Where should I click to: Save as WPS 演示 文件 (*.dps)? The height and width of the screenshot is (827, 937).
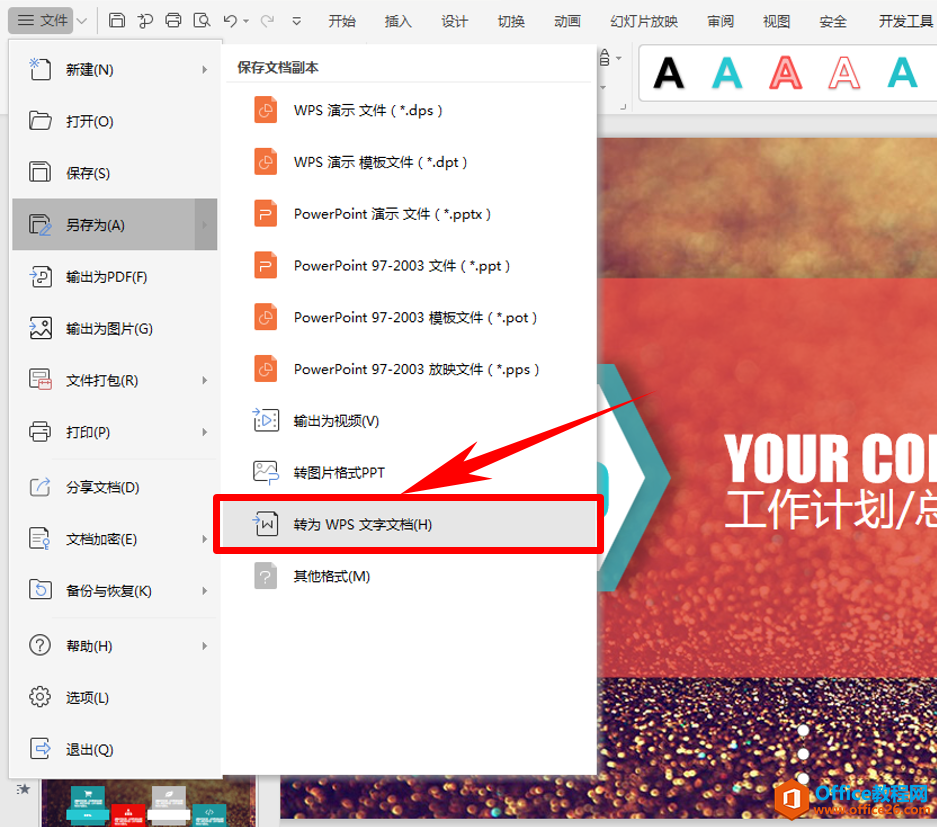click(409, 111)
